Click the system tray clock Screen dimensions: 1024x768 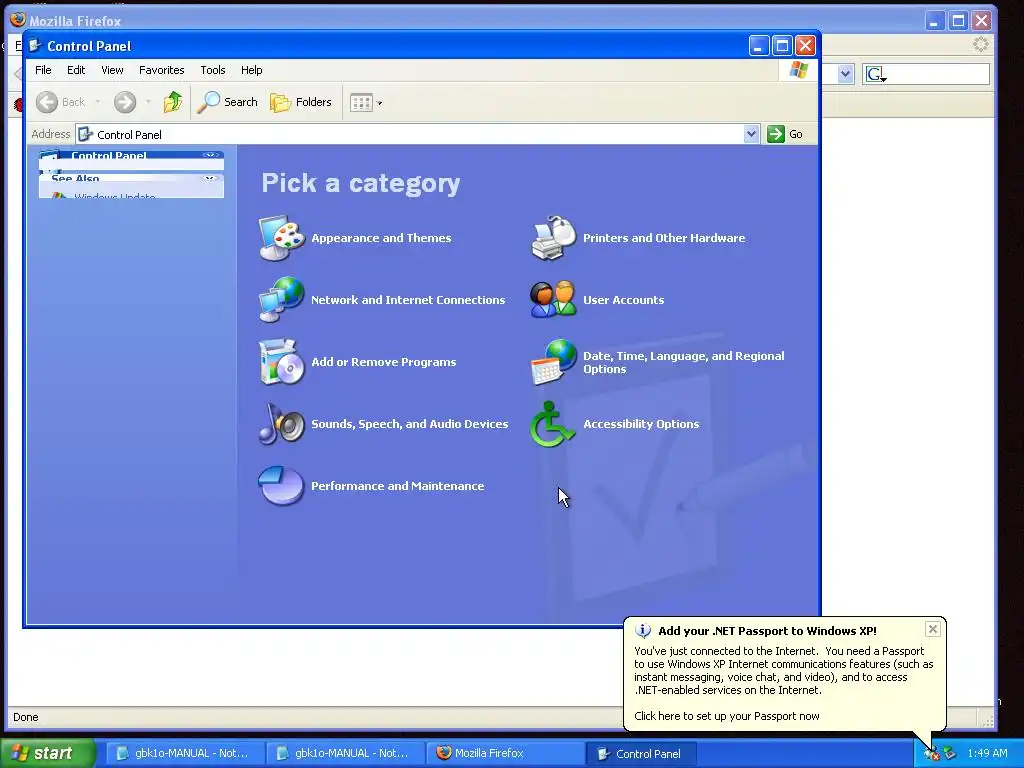tap(987, 753)
